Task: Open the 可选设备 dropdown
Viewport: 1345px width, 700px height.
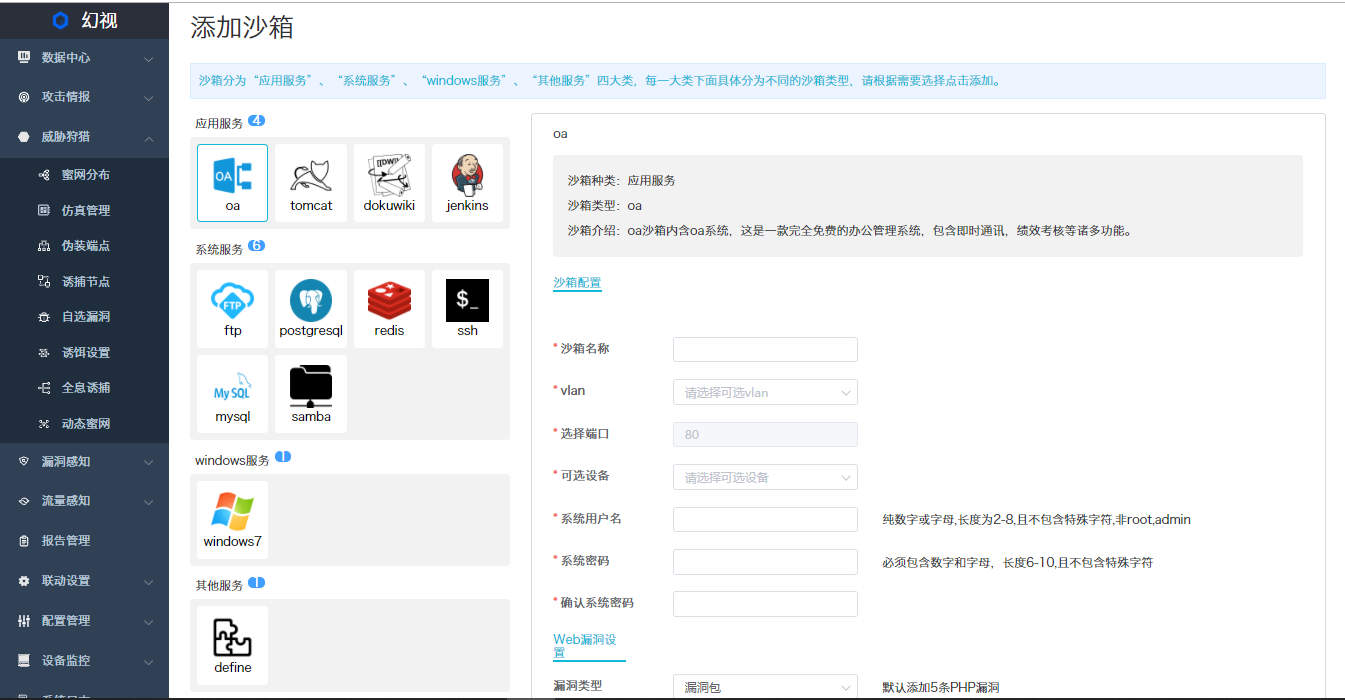Action: (x=765, y=477)
